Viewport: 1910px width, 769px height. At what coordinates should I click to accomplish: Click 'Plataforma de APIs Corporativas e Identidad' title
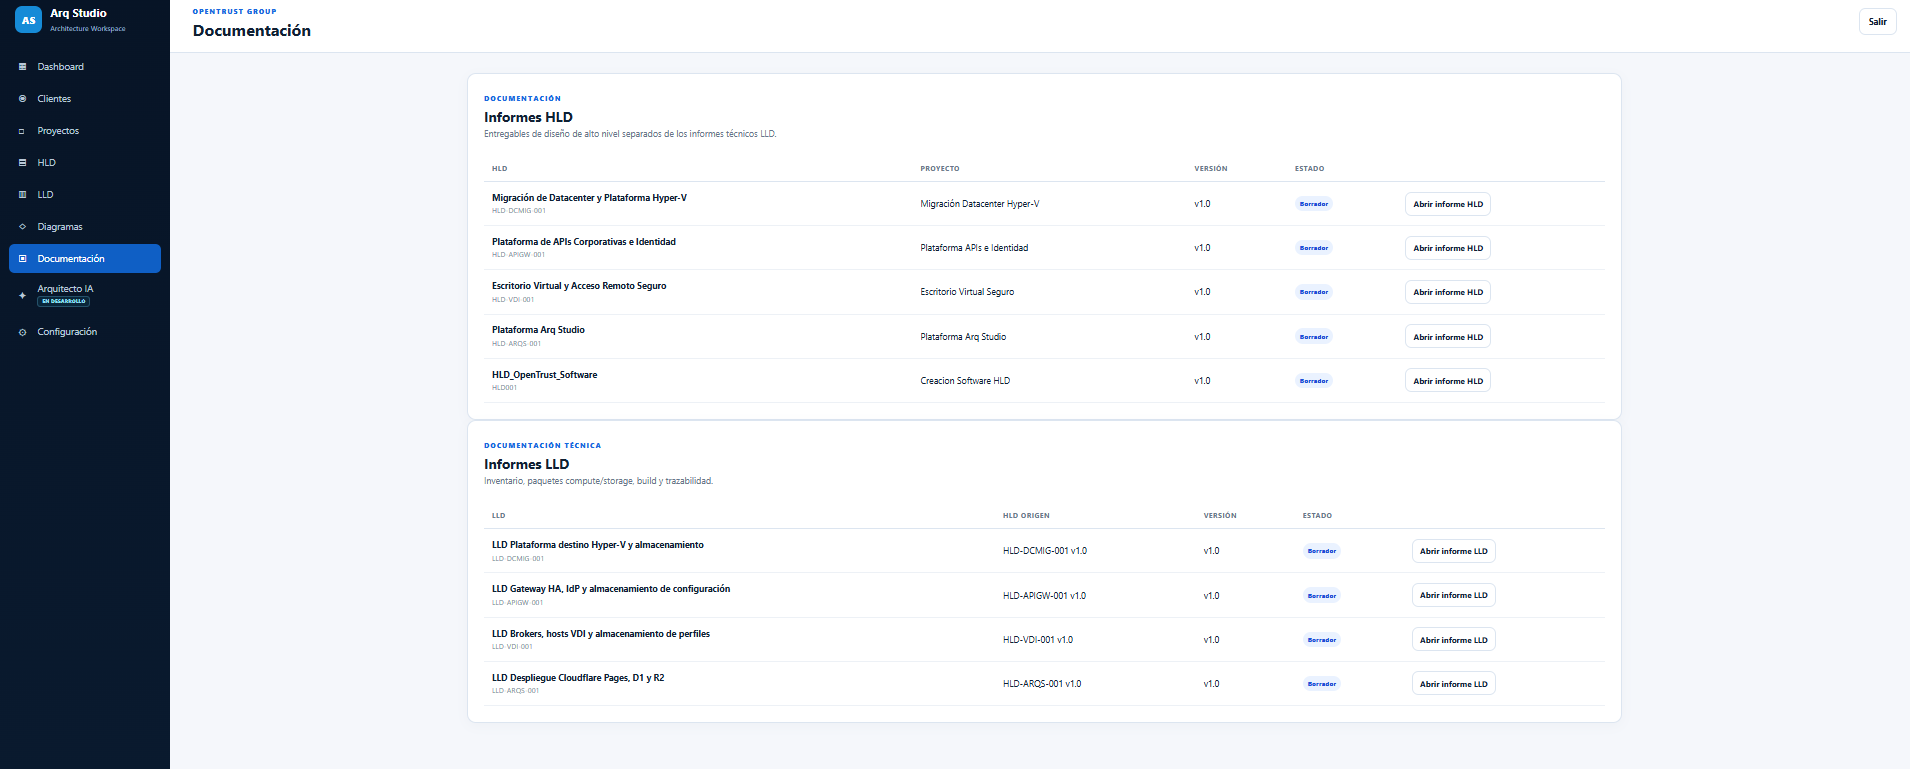tap(584, 242)
